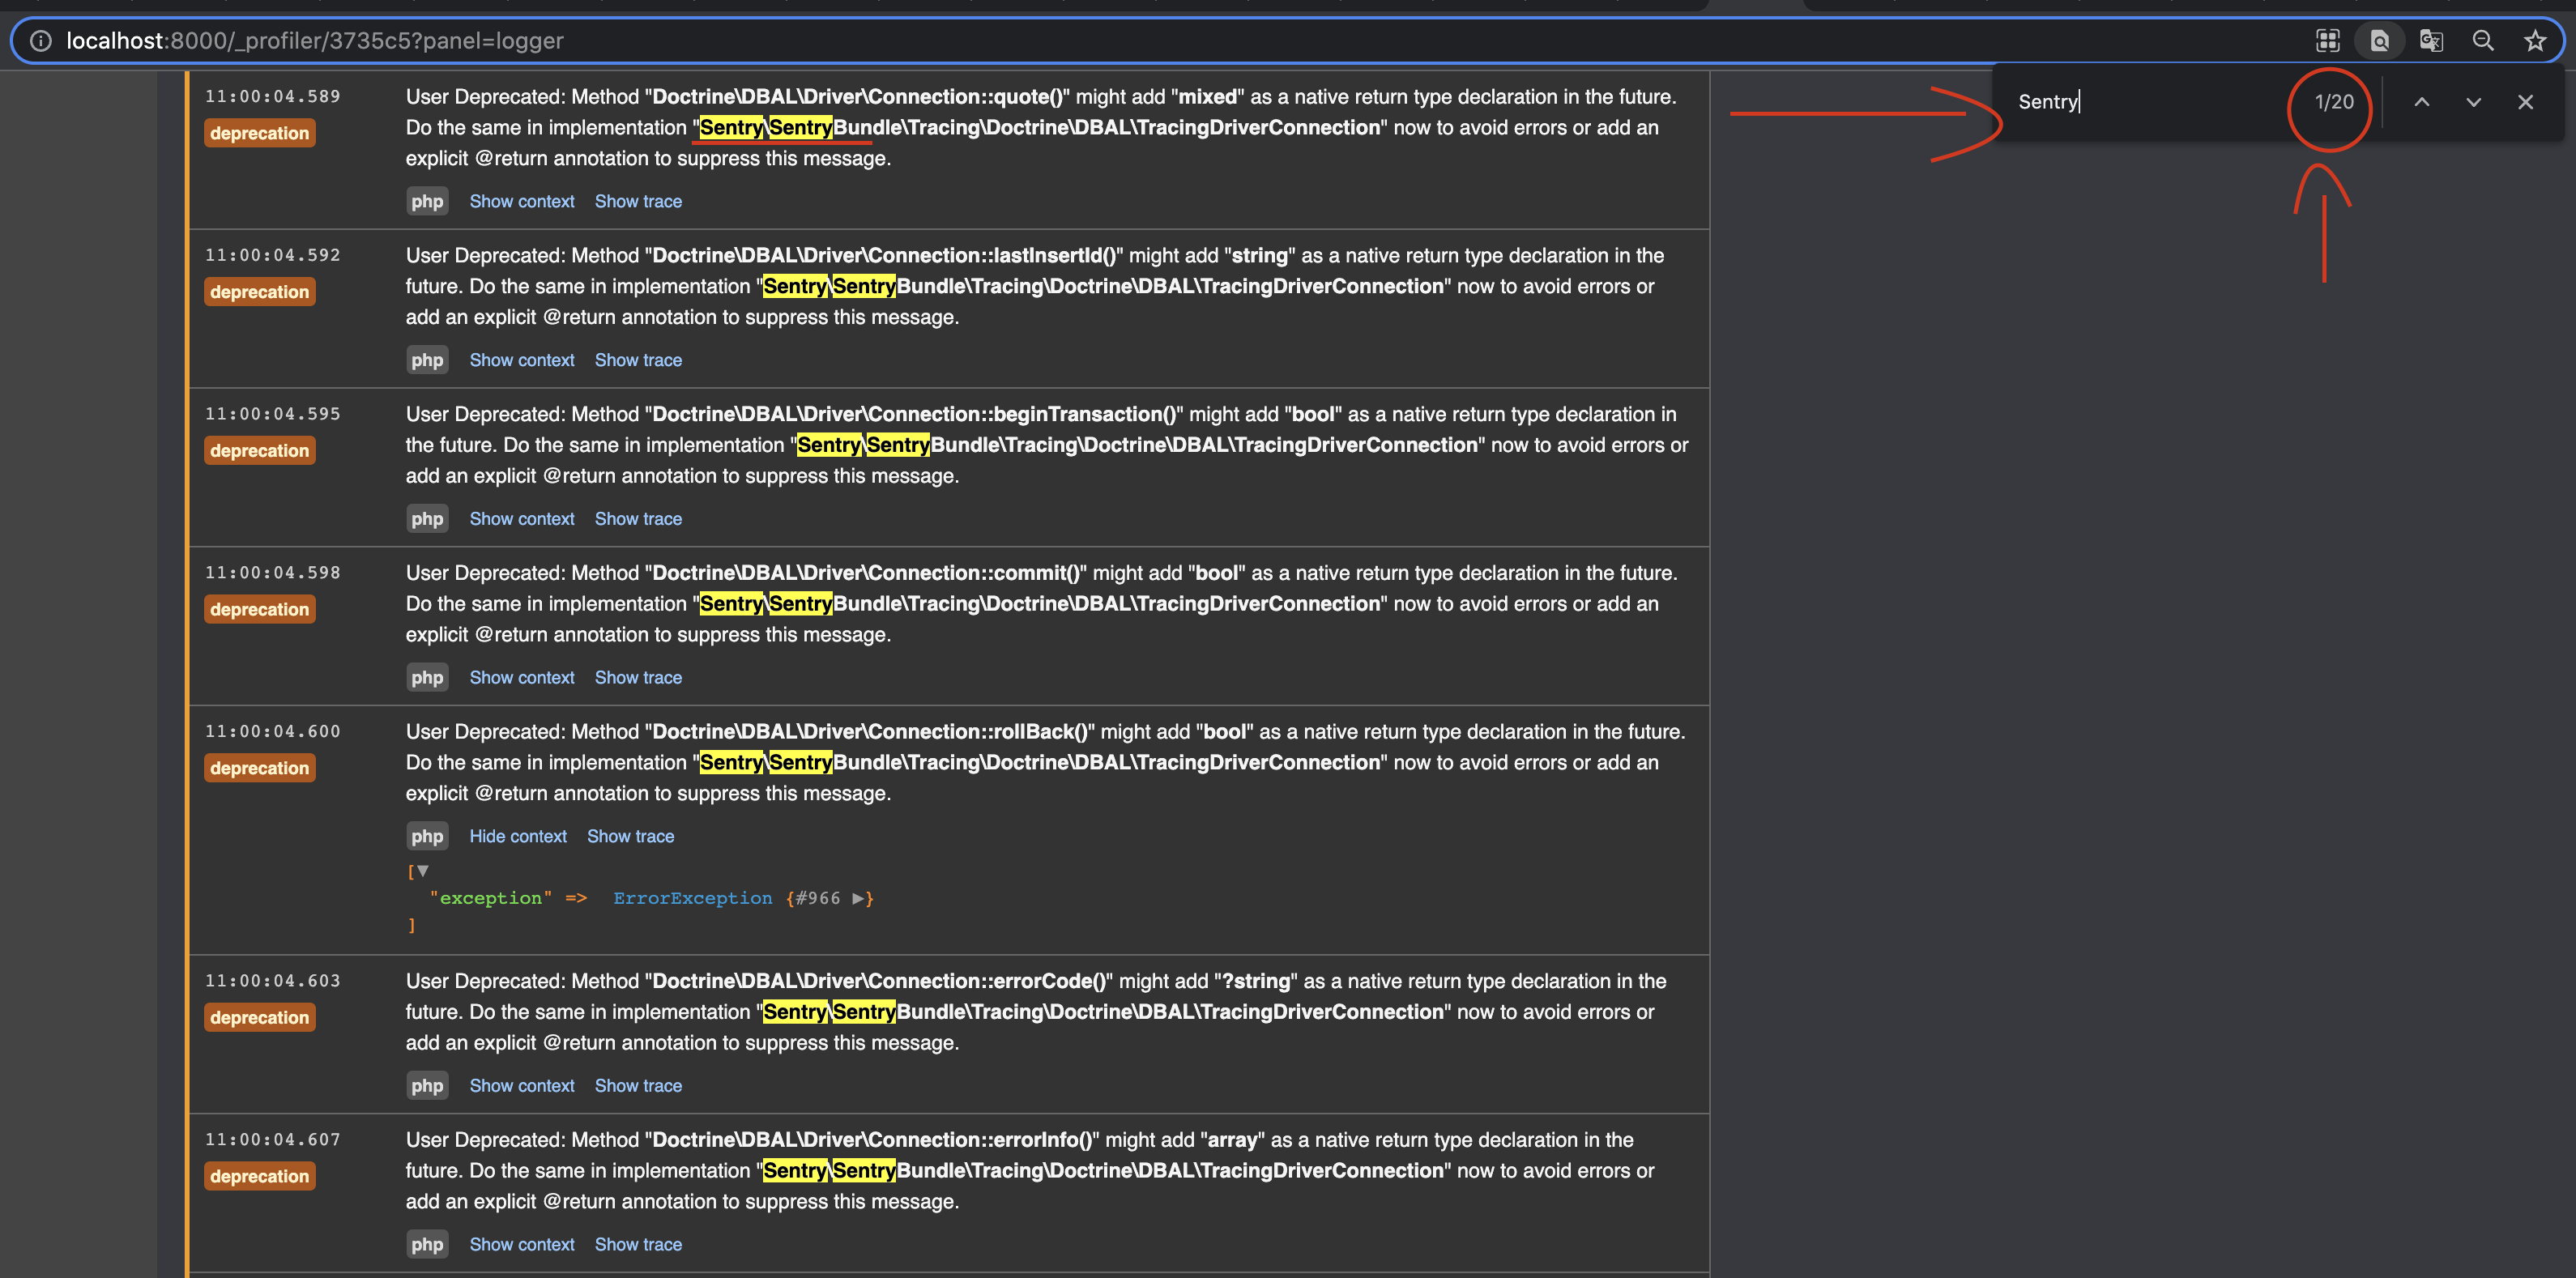Go to next find match with down arrow

[2473, 102]
